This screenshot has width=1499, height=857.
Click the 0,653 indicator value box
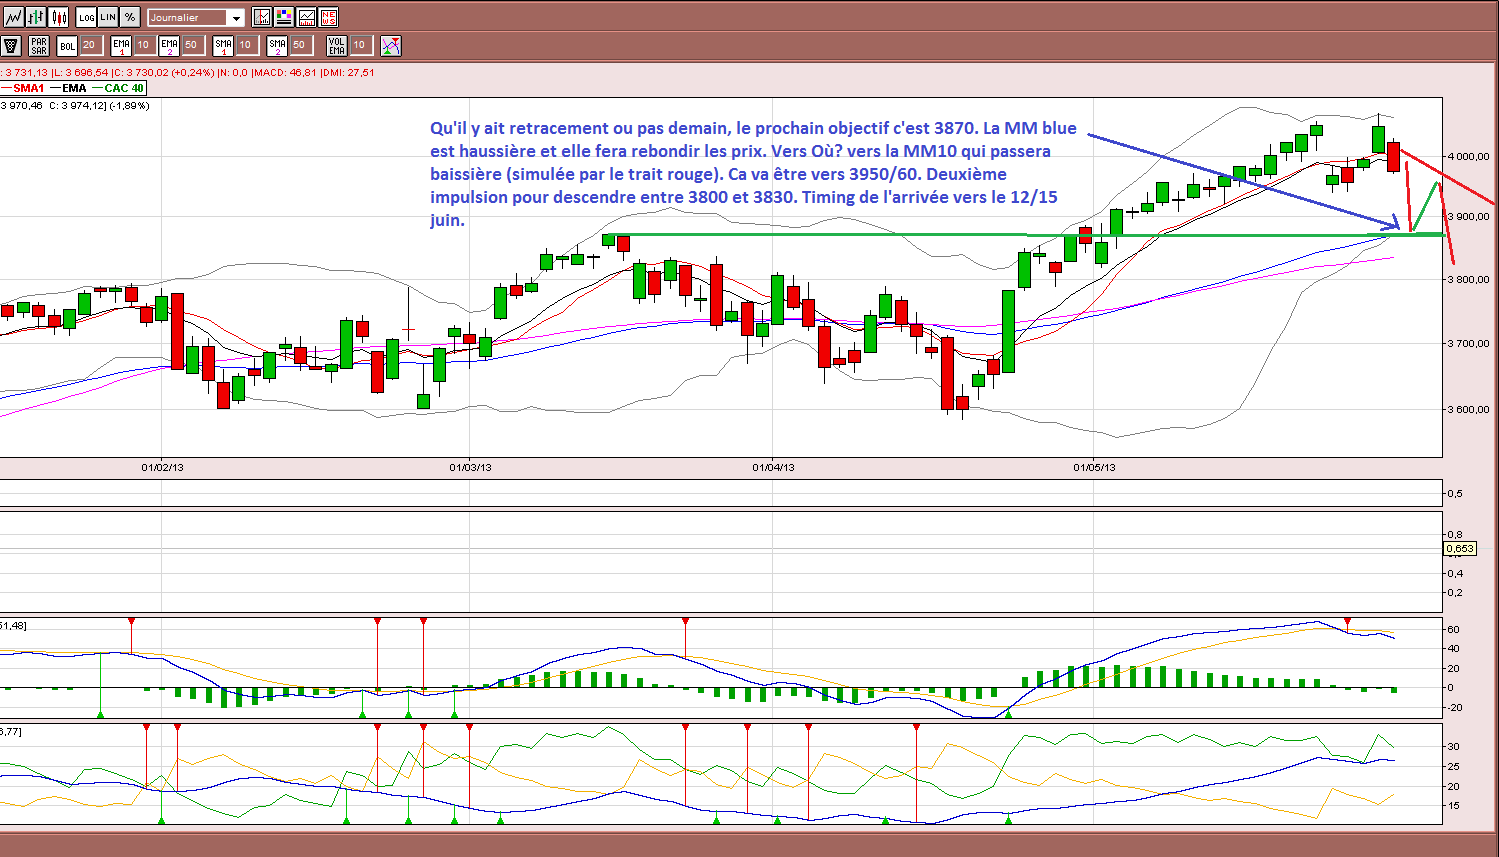click(x=1461, y=548)
